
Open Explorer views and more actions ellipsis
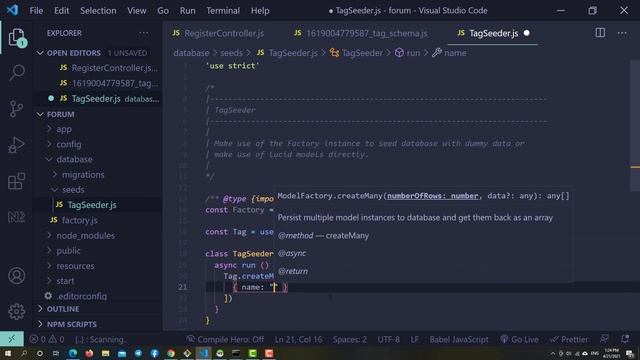click(x=144, y=33)
